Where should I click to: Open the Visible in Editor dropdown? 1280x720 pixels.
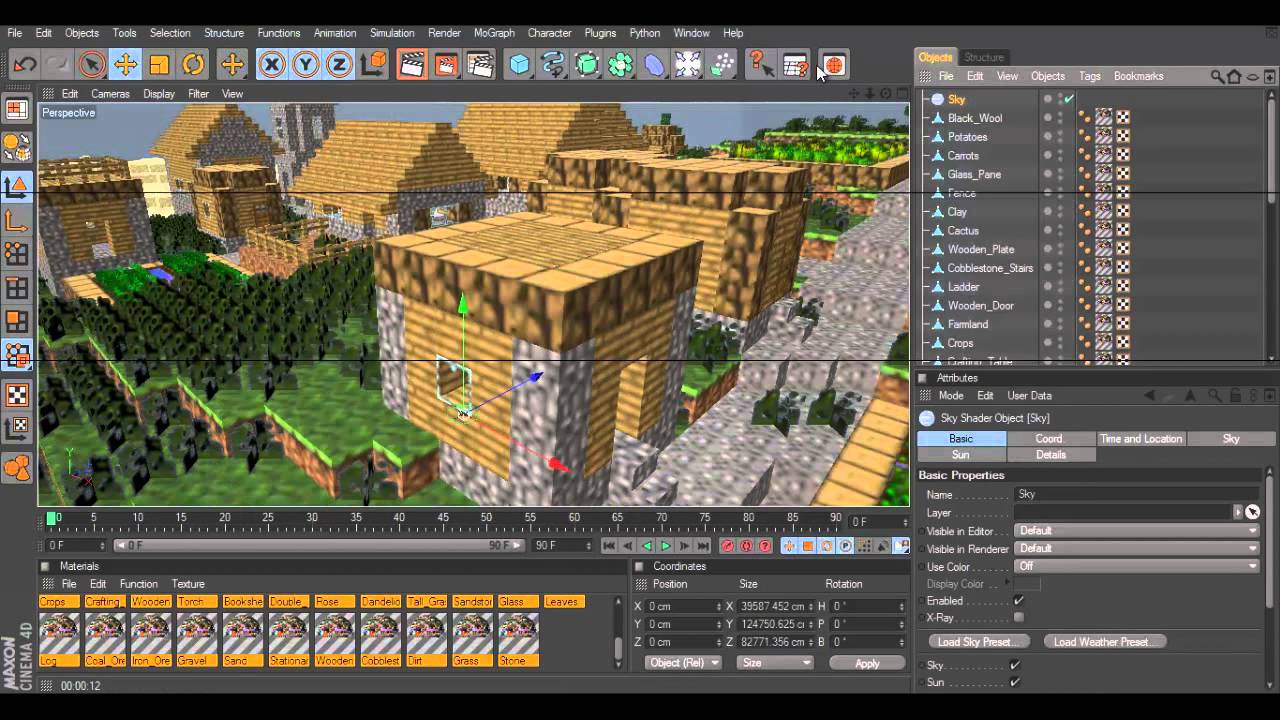(1137, 531)
